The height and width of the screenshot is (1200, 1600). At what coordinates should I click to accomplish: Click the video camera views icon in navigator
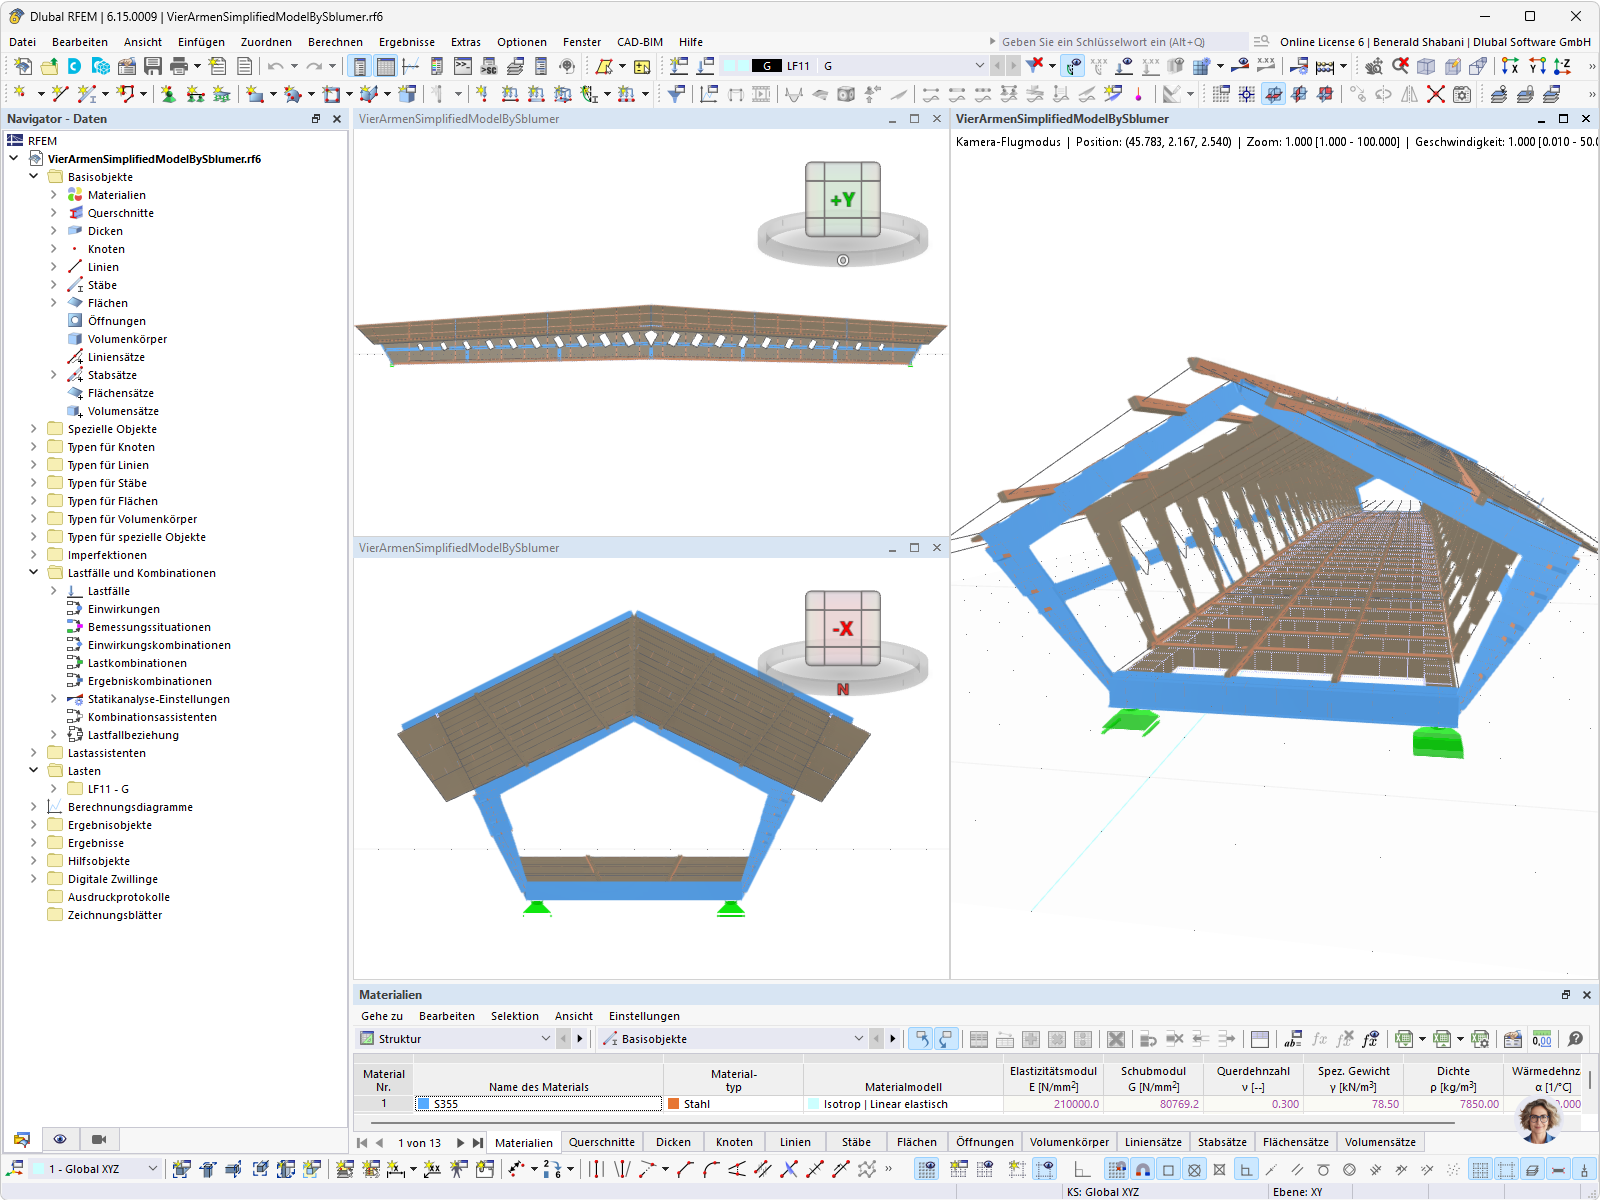(x=99, y=1139)
